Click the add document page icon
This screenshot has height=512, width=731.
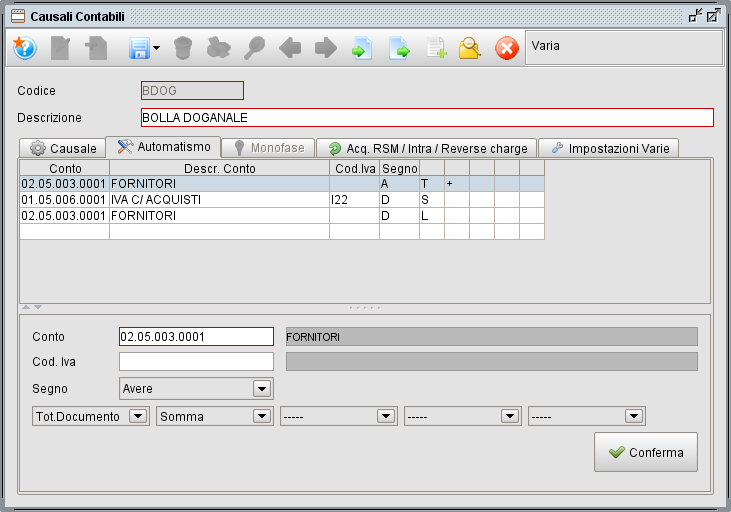click(x=436, y=48)
